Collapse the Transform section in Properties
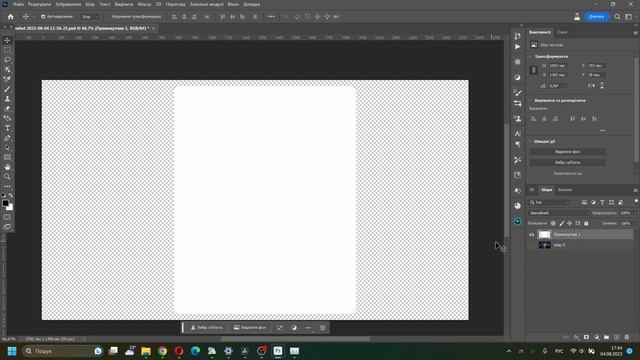Screen dimensions: 640x360 click(531, 56)
